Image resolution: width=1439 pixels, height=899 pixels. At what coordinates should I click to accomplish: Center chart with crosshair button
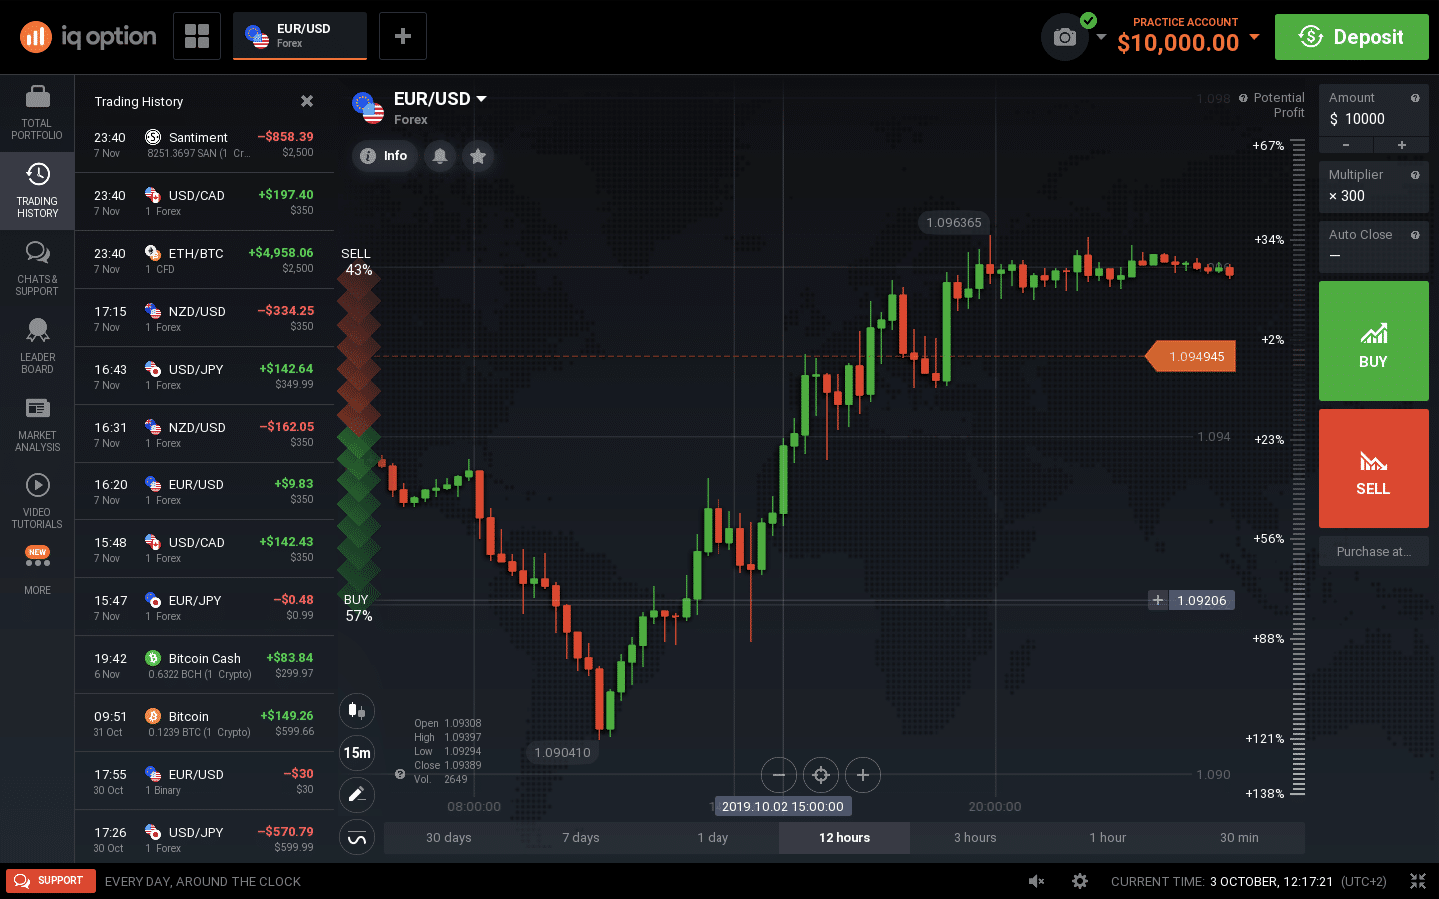coord(821,775)
